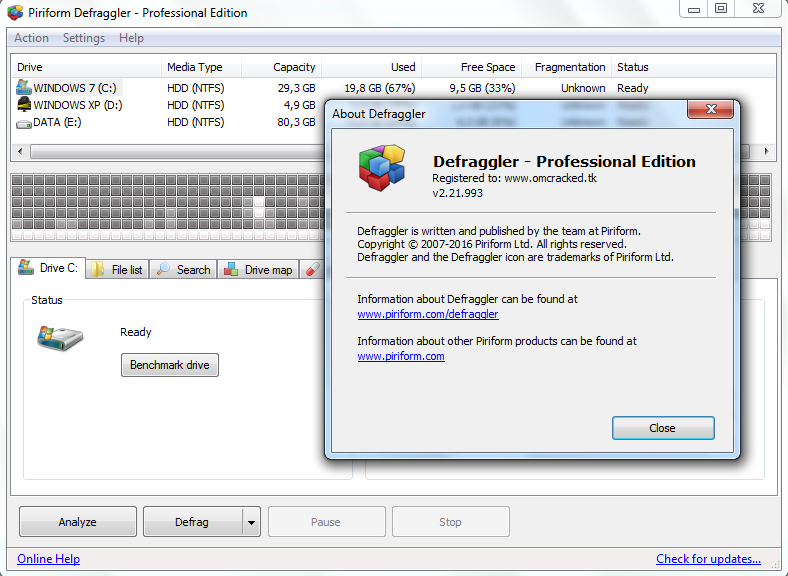Click 'HDD (NTFS)' in the WINDOWS XP row
Viewport: 788px width, 576px height.
point(195,105)
